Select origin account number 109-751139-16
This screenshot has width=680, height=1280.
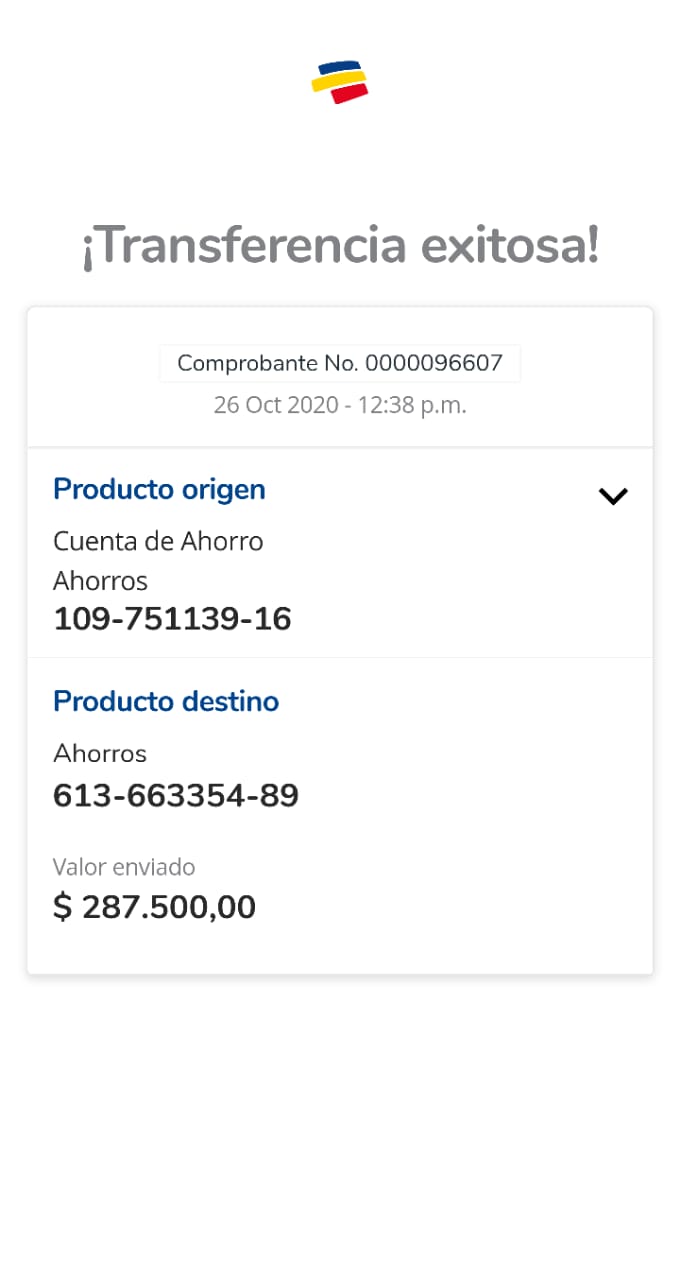tap(172, 619)
